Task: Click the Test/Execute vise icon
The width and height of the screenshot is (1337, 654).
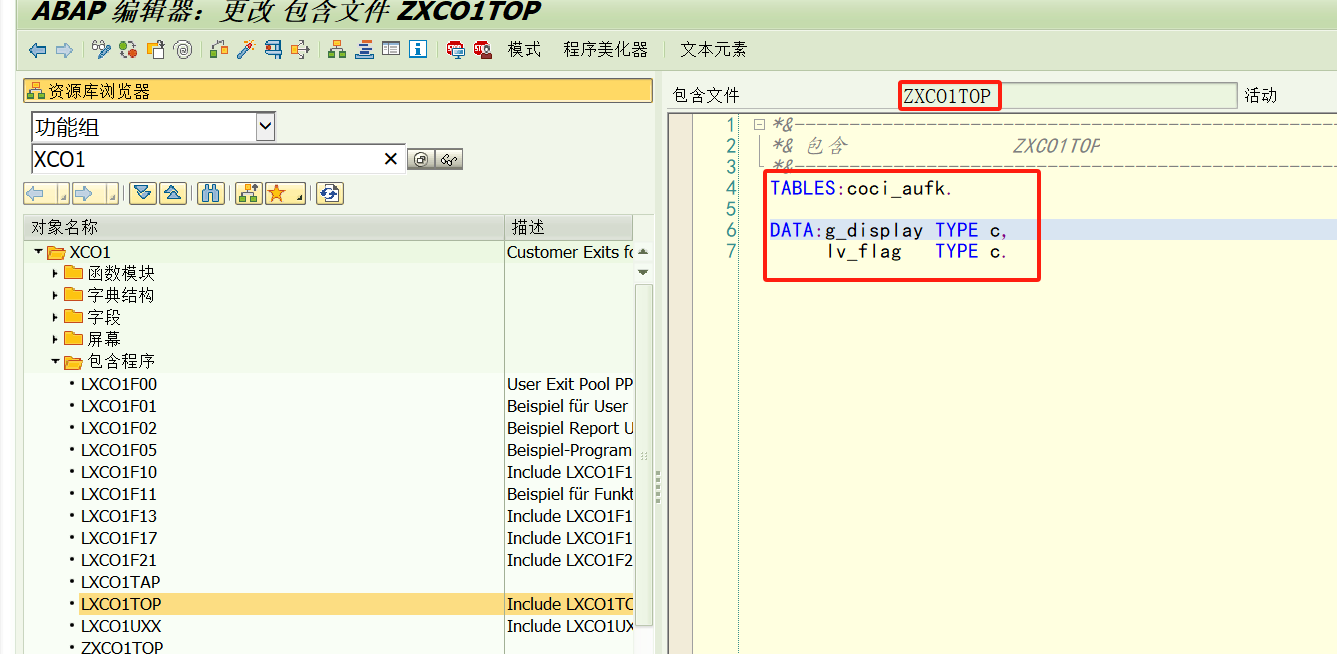Action: 273,49
